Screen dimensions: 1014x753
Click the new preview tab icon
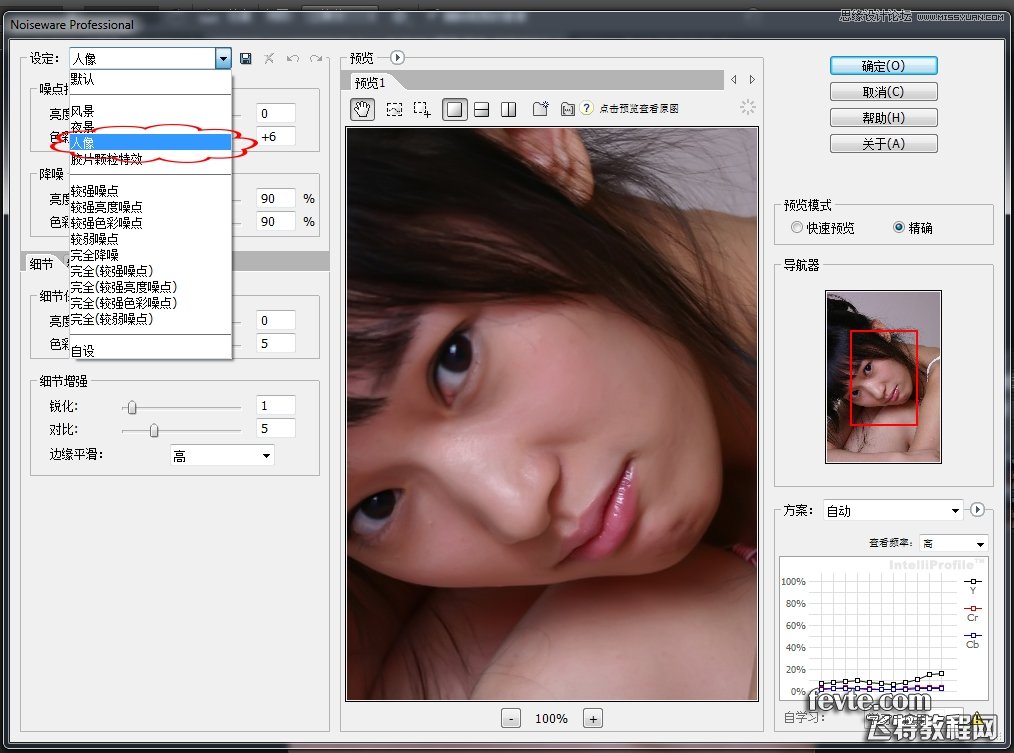[x=540, y=109]
